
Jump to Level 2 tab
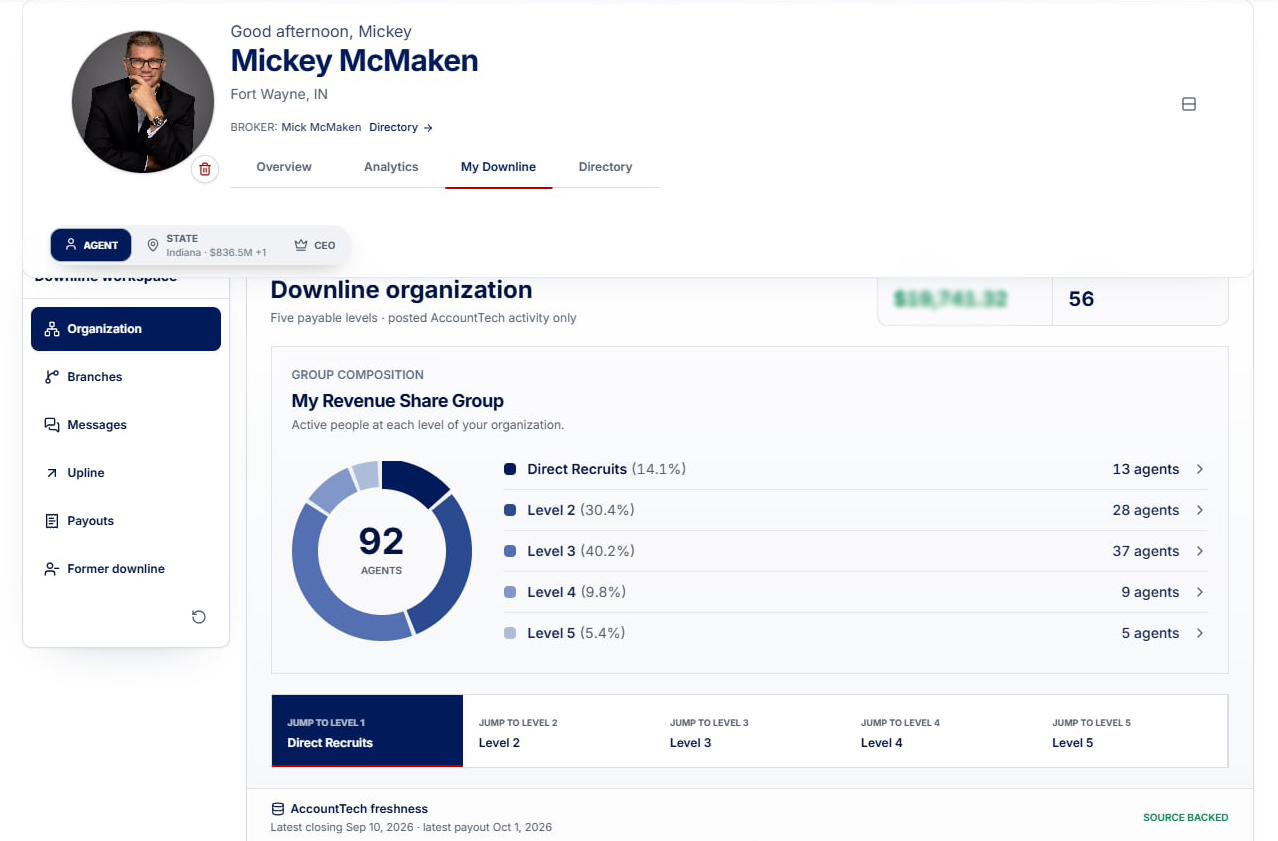pos(558,731)
